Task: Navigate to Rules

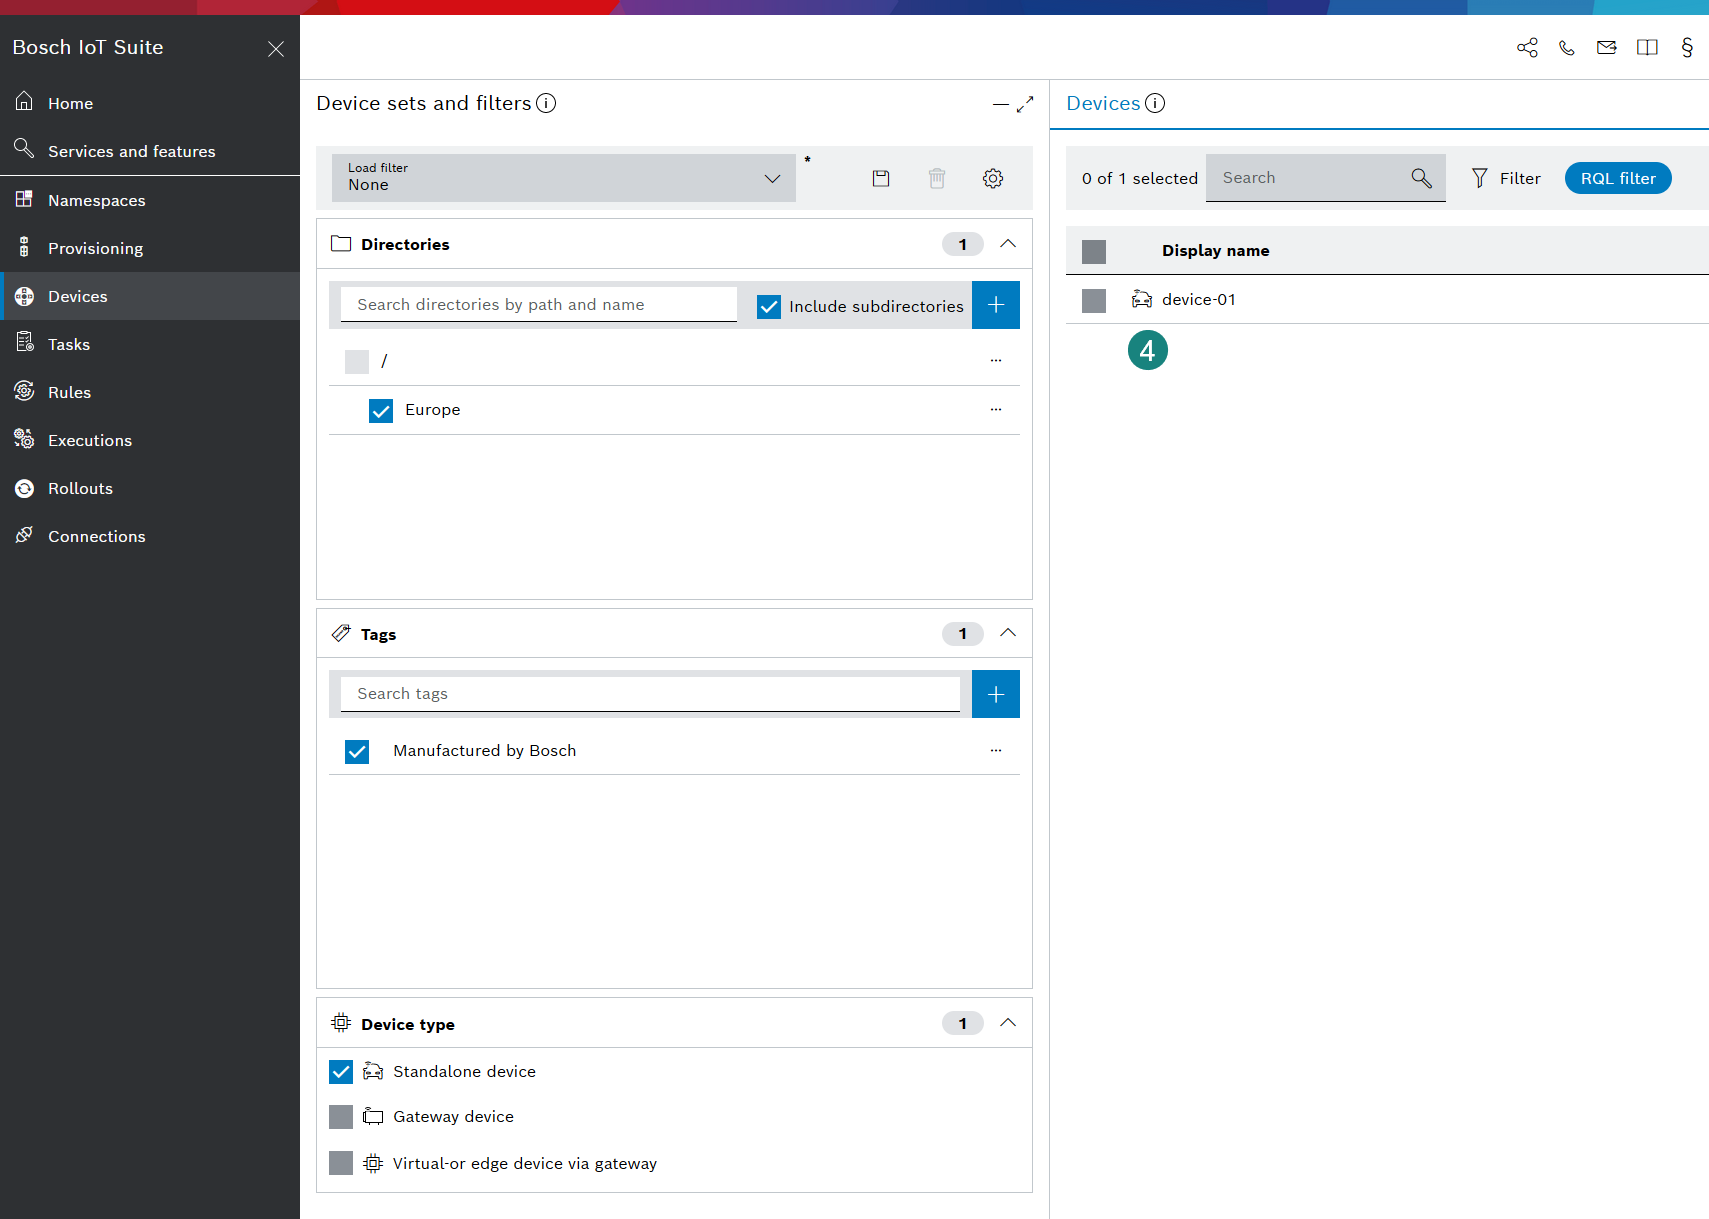Action: pyautogui.click(x=150, y=392)
